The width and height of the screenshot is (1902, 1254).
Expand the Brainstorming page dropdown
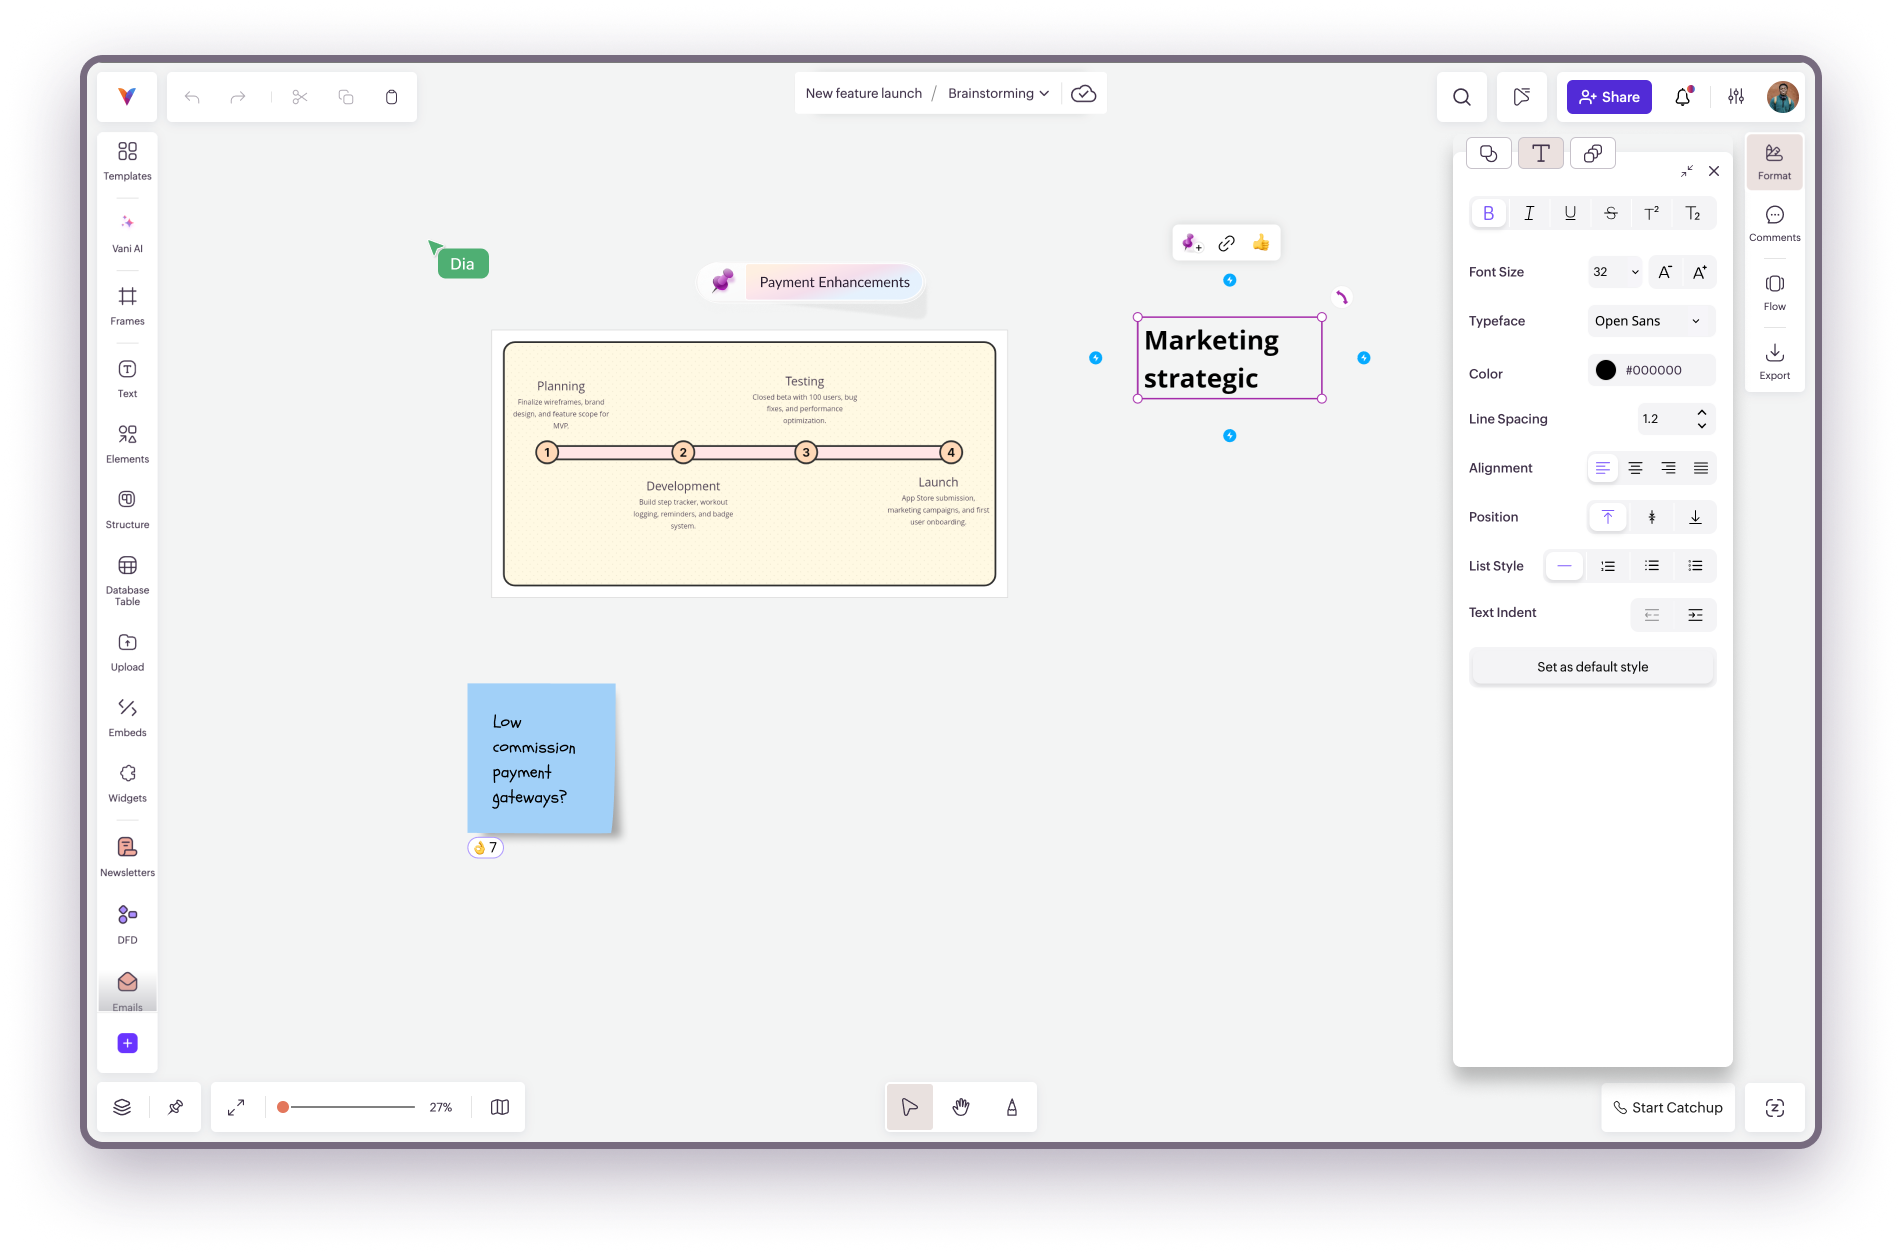click(x=998, y=93)
